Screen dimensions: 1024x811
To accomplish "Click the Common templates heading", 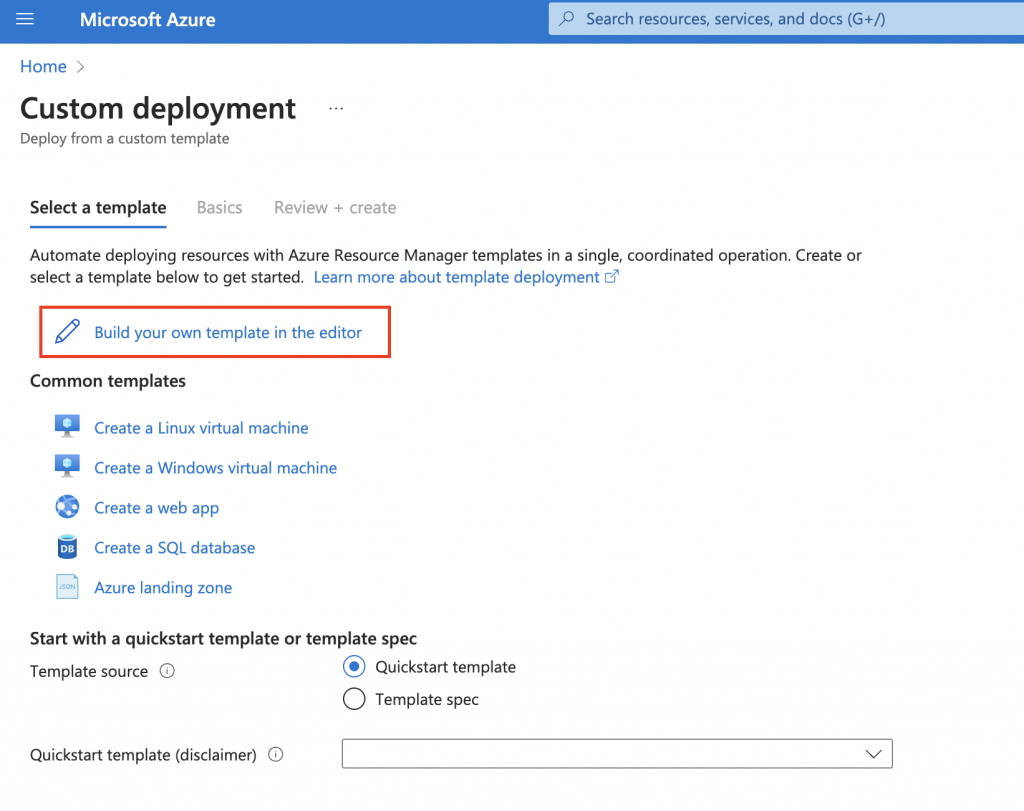I will (108, 381).
